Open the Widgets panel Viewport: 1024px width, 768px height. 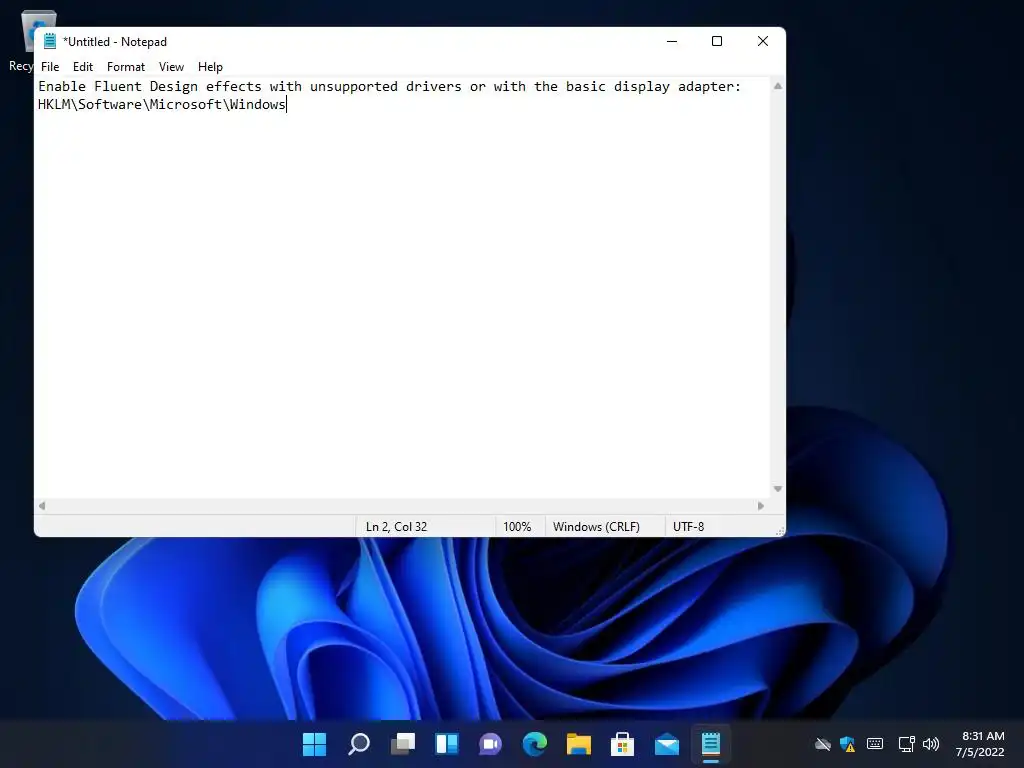tap(447, 744)
